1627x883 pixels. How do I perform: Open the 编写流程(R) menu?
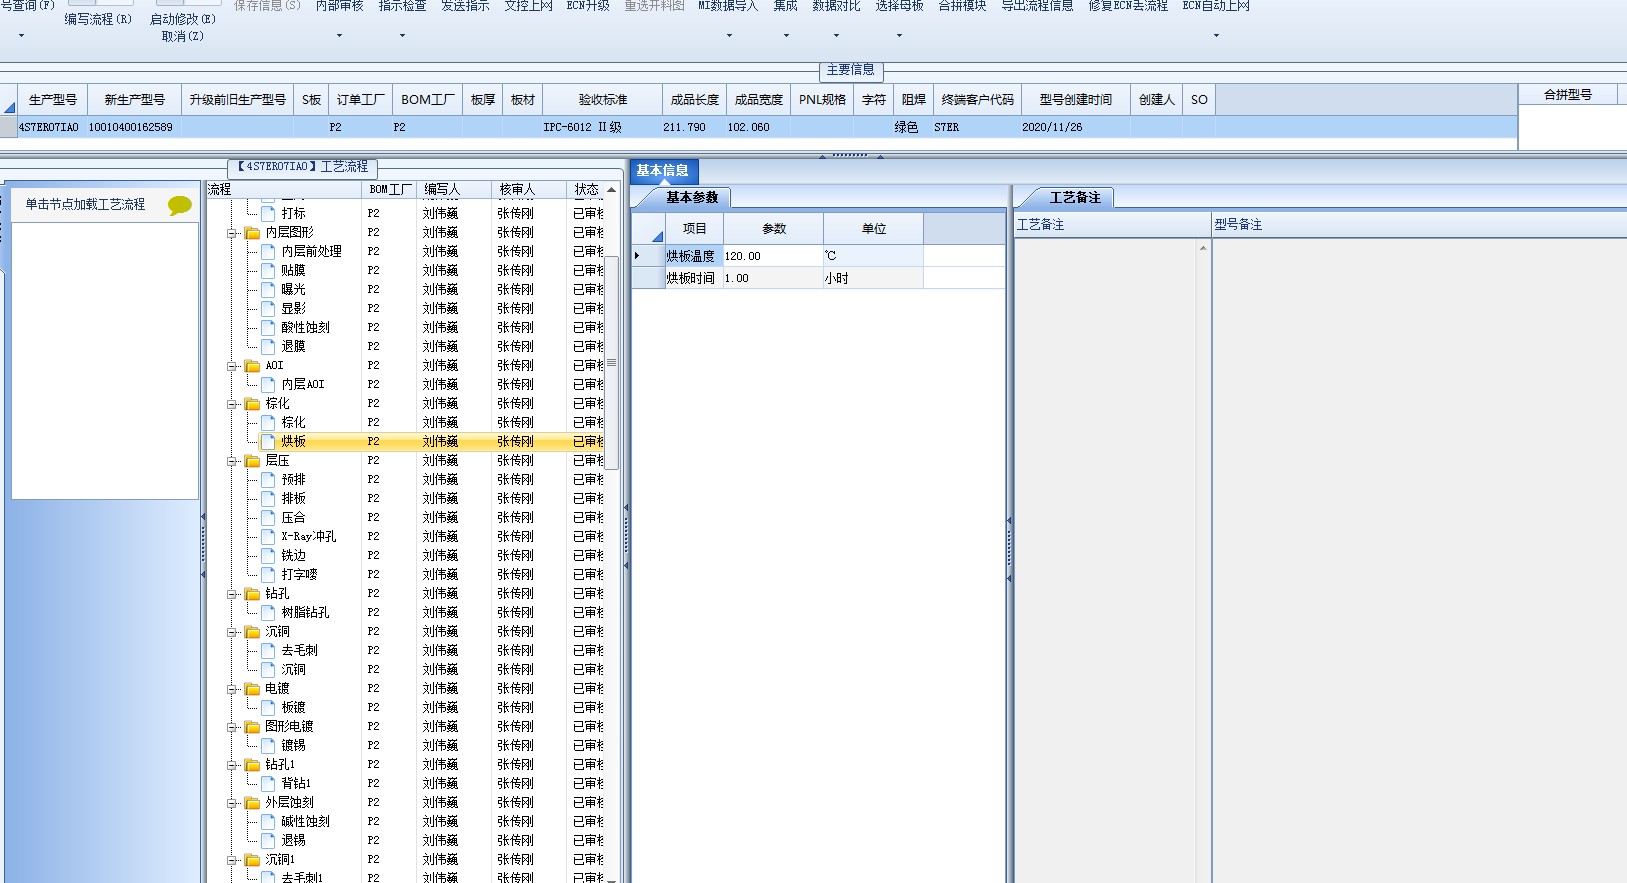(98, 19)
